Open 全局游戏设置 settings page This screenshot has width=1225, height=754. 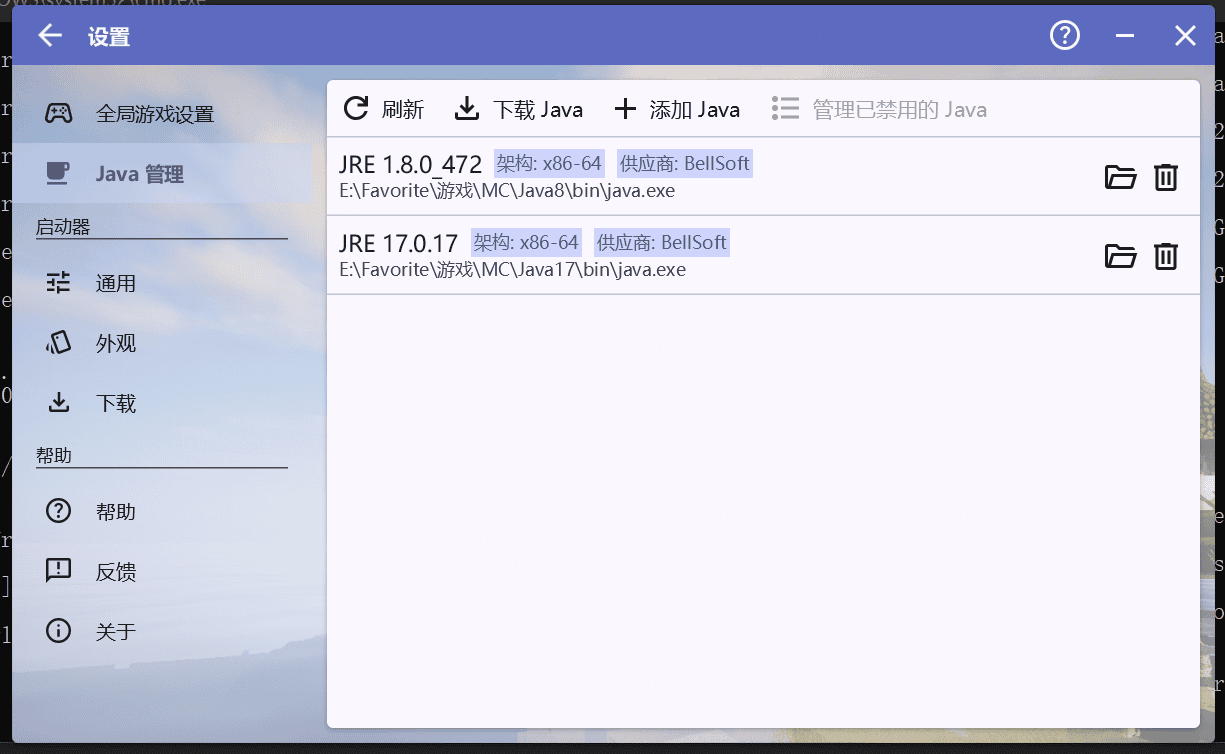[155, 114]
